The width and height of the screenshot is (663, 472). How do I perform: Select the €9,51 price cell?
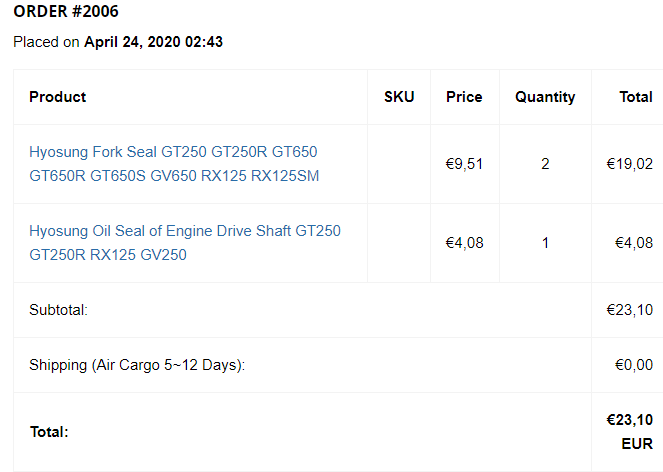[464, 164]
